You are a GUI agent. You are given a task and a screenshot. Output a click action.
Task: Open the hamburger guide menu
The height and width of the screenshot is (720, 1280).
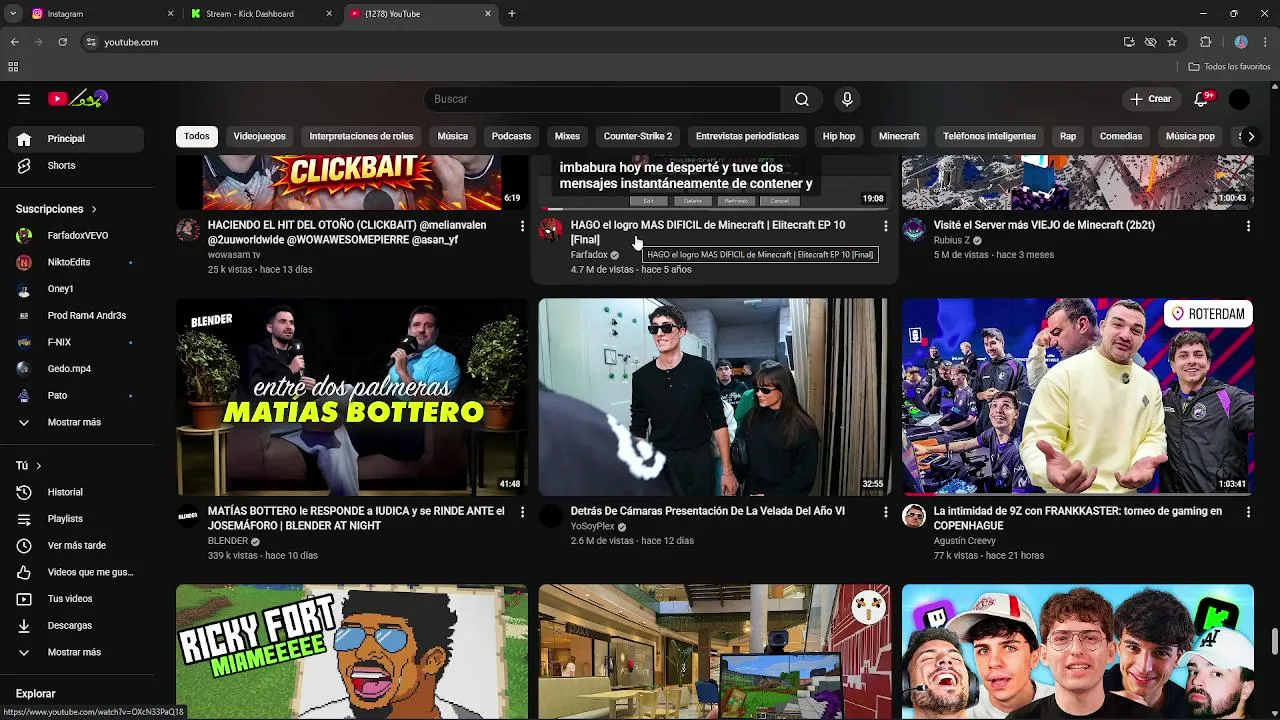24,99
